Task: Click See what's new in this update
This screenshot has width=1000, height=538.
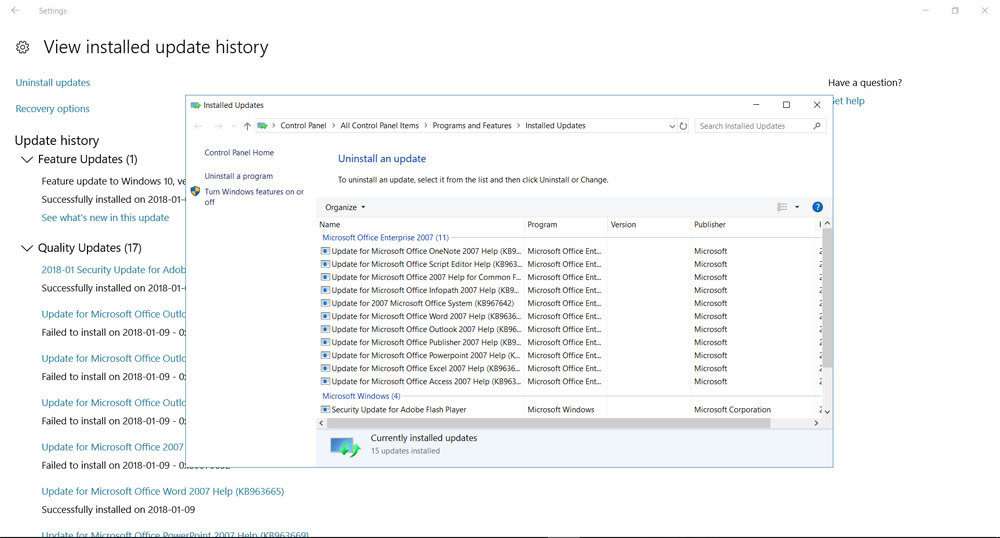Action: (105, 218)
